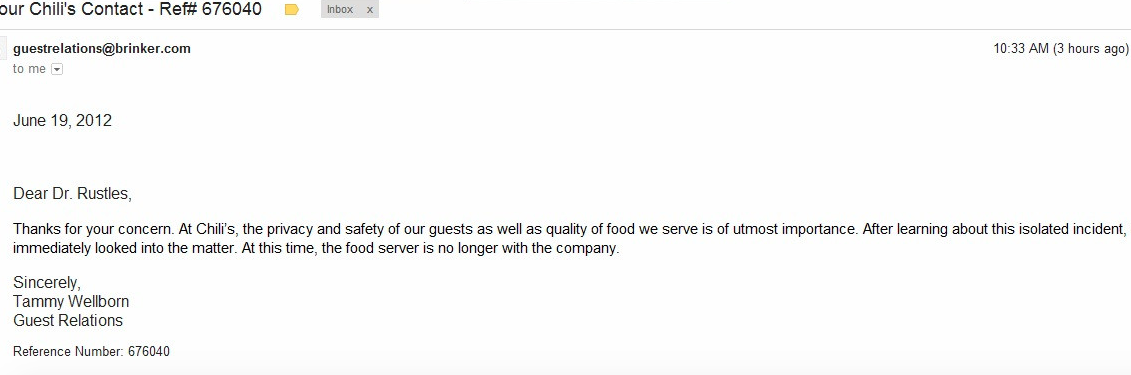Click the "Sincerely," closing line

pos(47,283)
